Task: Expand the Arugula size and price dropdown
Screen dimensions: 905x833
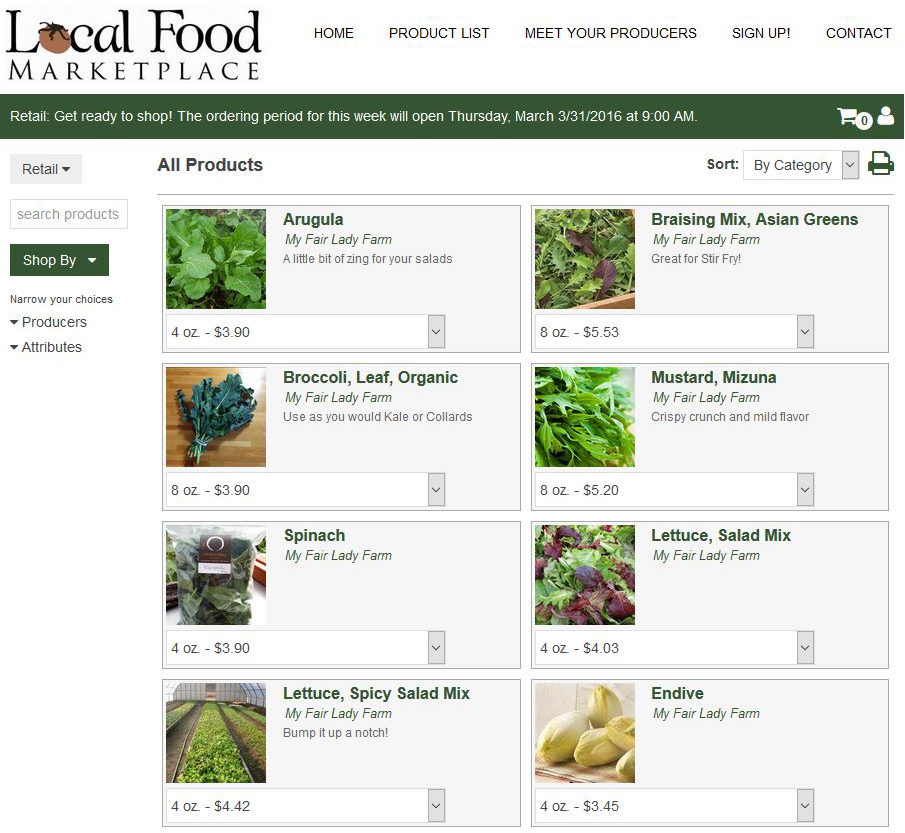Action: pyautogui.click(x=305, y=332)
